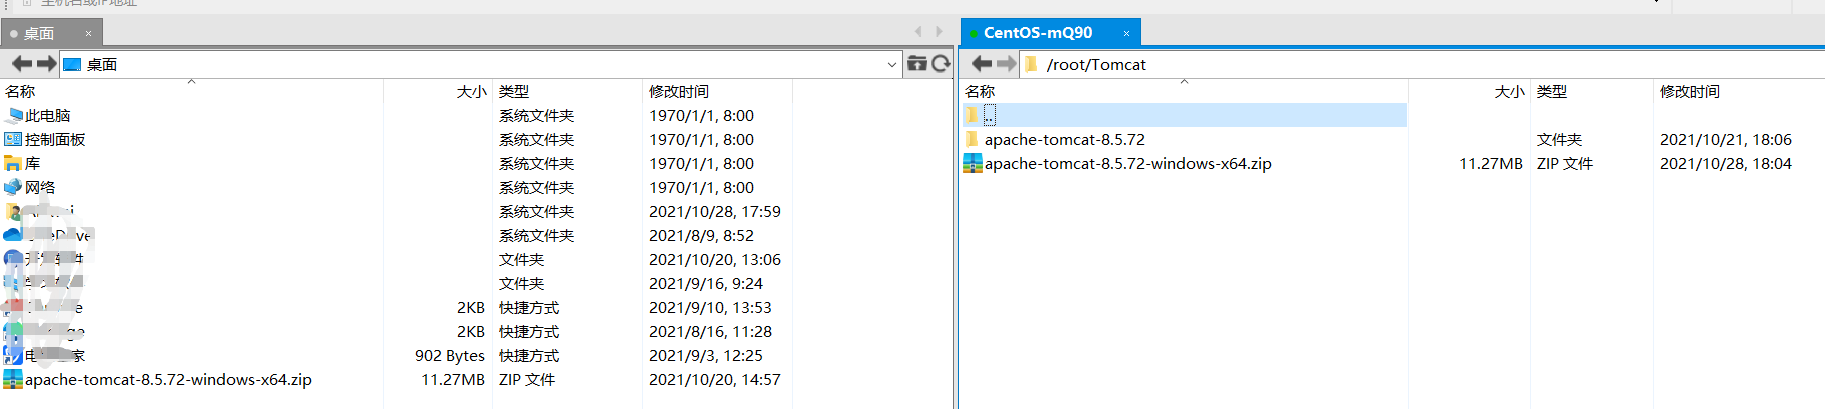Select local apache-tomcat zip file icon

13,380
